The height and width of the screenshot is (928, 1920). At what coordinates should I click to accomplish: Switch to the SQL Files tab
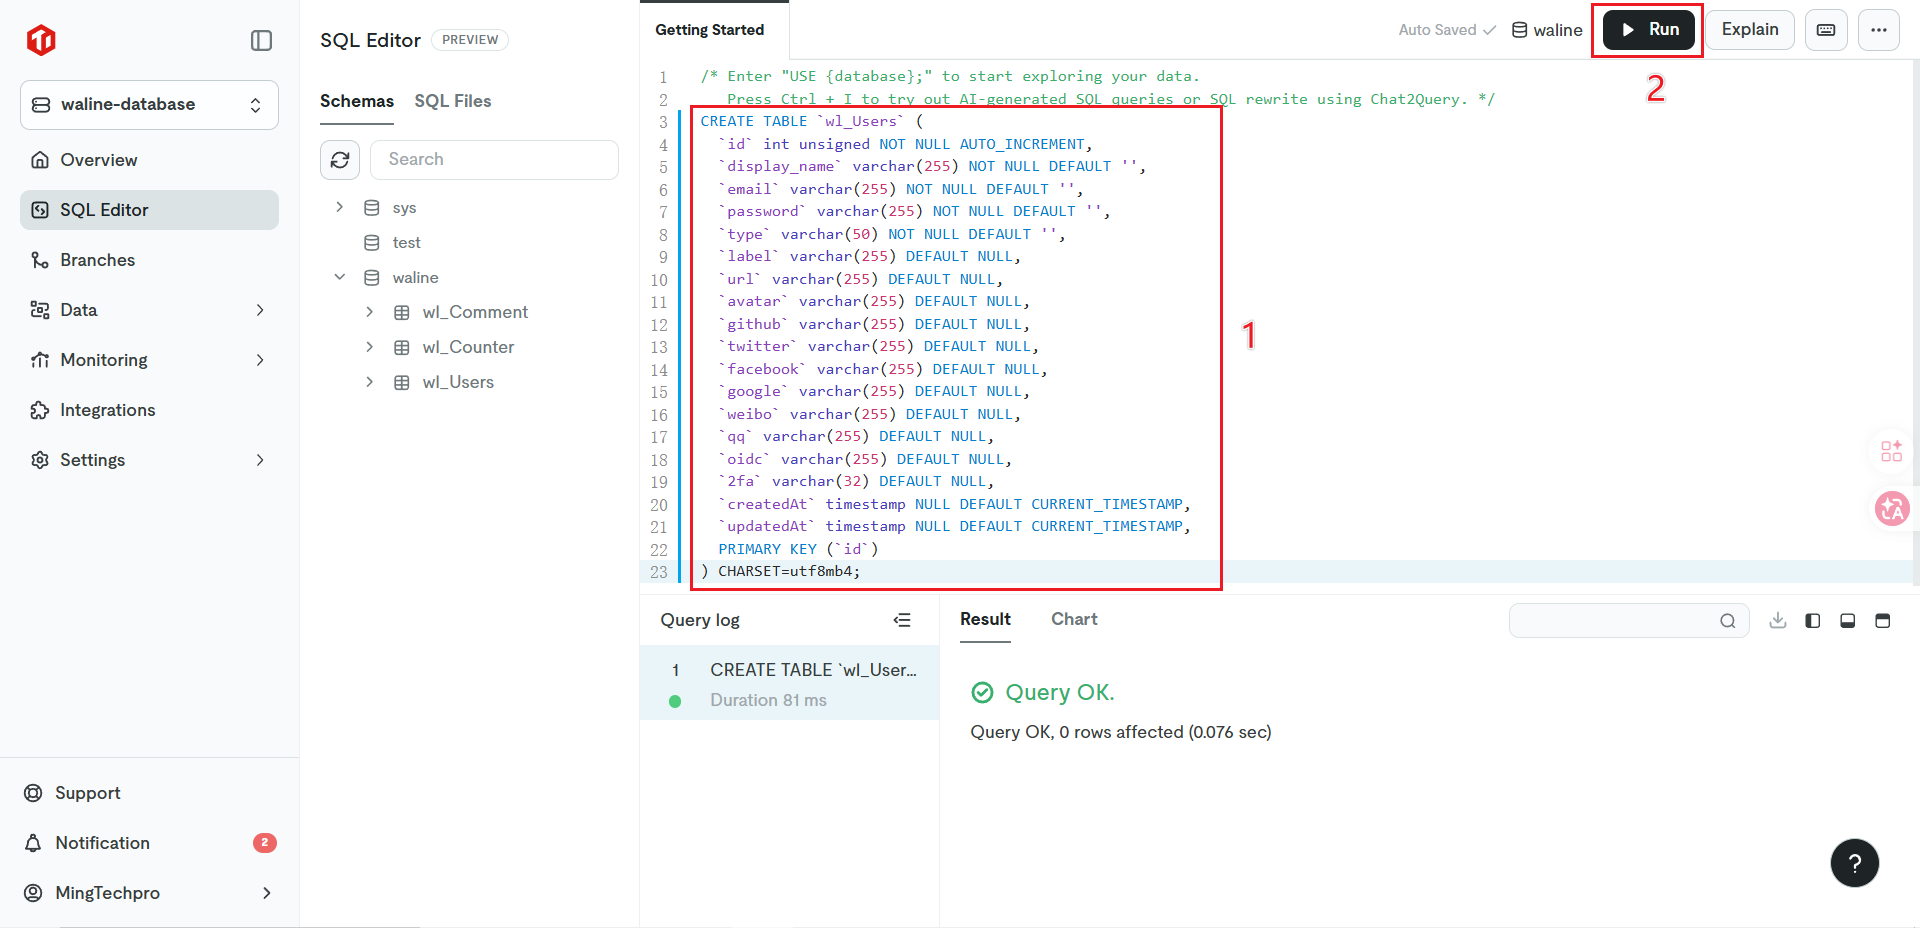point(453,101)
